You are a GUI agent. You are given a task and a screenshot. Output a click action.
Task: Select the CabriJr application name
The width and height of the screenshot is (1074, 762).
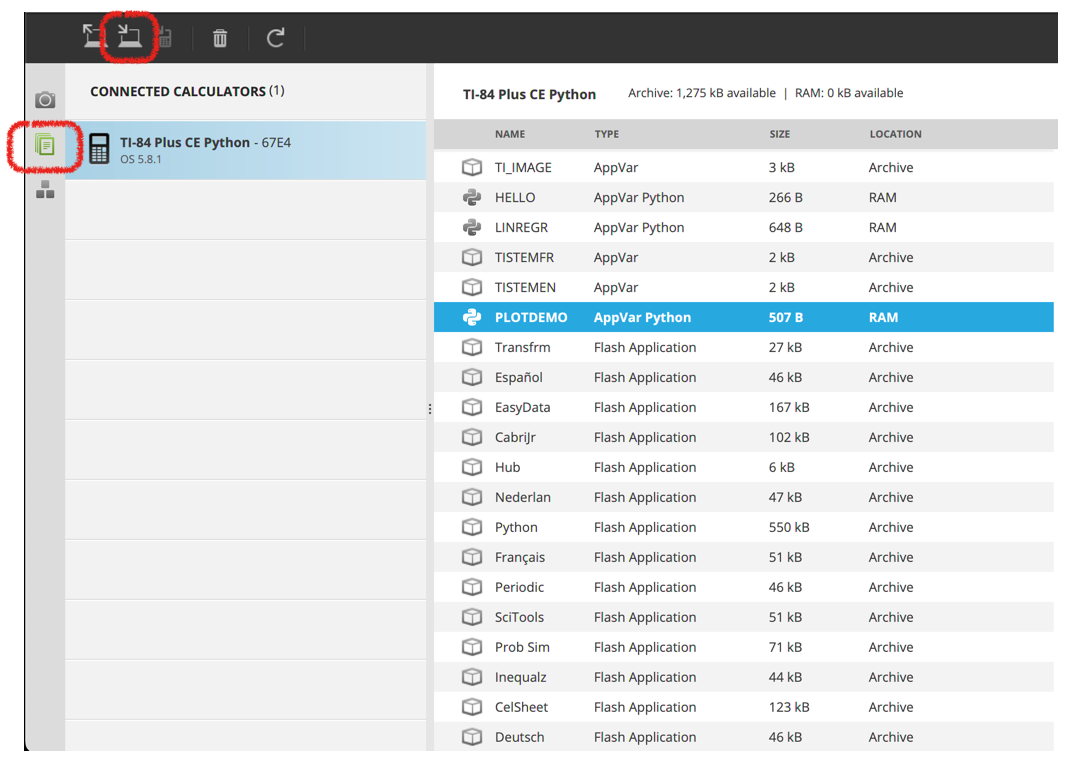(515, 438)
